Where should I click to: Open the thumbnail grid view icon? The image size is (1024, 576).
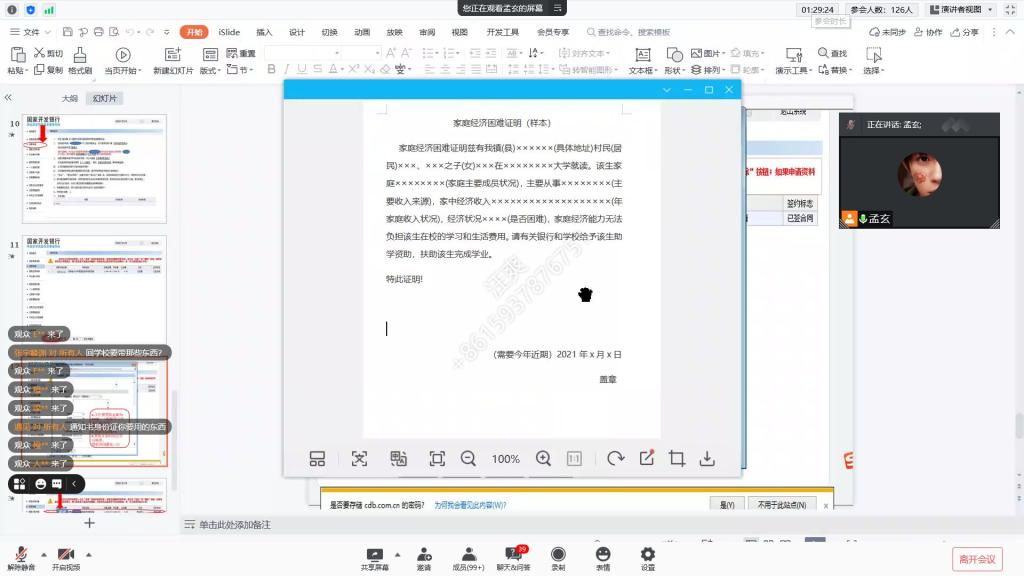(x=317, y=458)
